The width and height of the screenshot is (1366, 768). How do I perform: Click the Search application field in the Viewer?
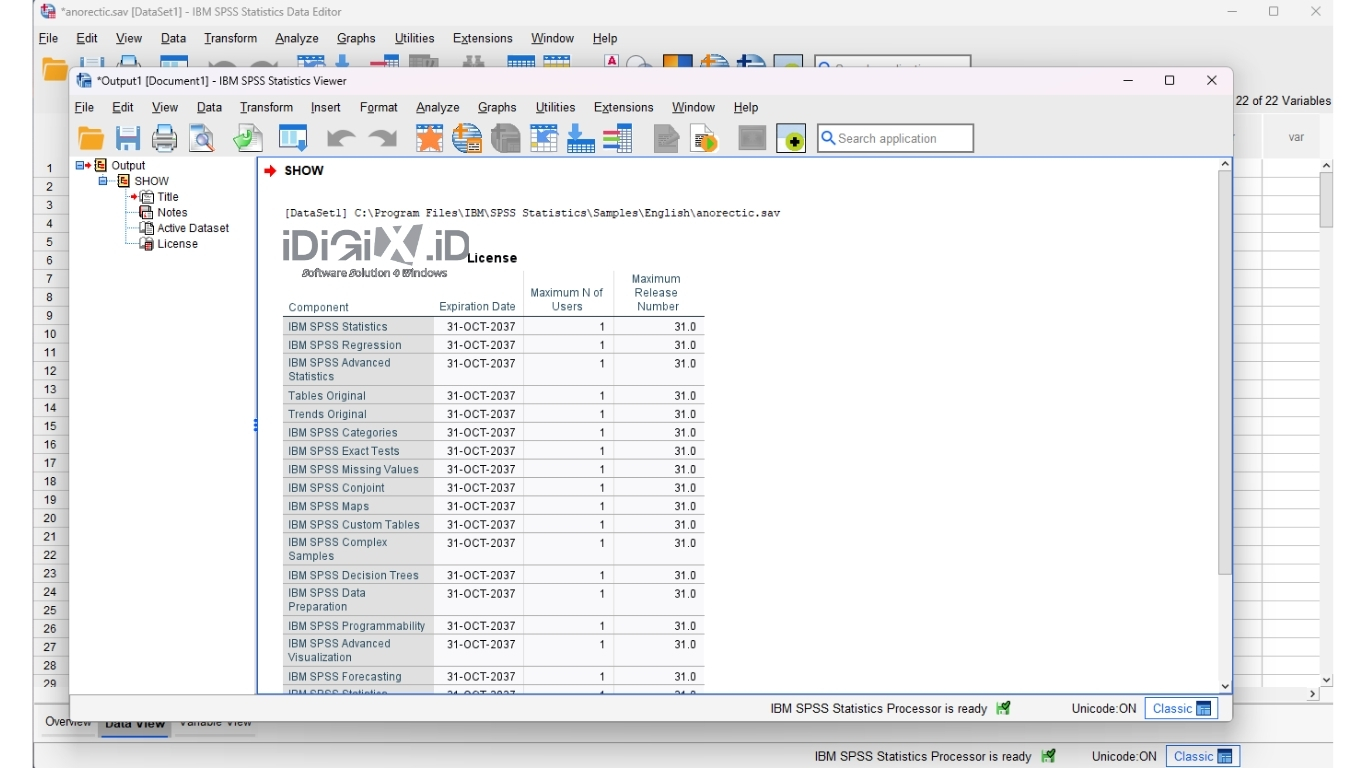pyautogui.click(x=895, y=139)
